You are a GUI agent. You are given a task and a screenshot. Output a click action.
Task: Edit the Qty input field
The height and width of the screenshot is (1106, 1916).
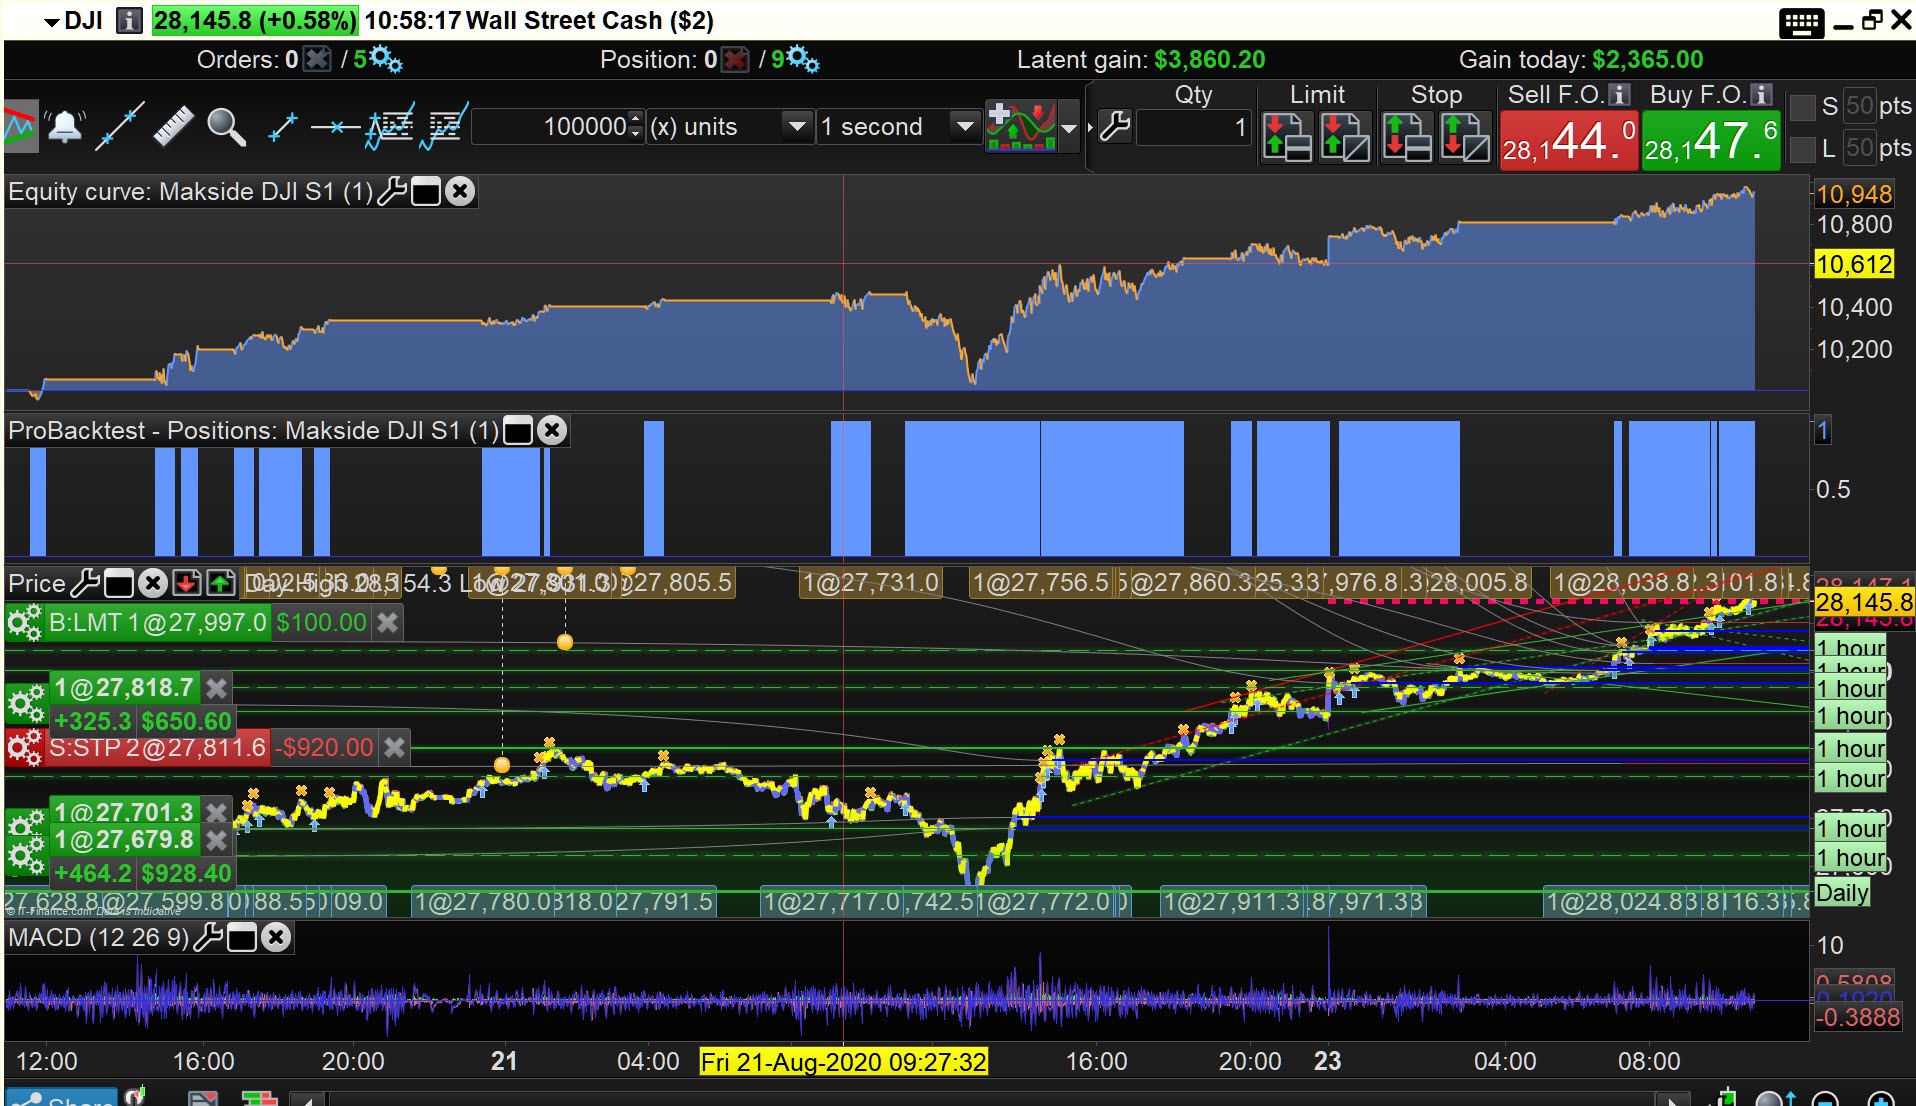pyautogui.click(x=1194, y=127)
